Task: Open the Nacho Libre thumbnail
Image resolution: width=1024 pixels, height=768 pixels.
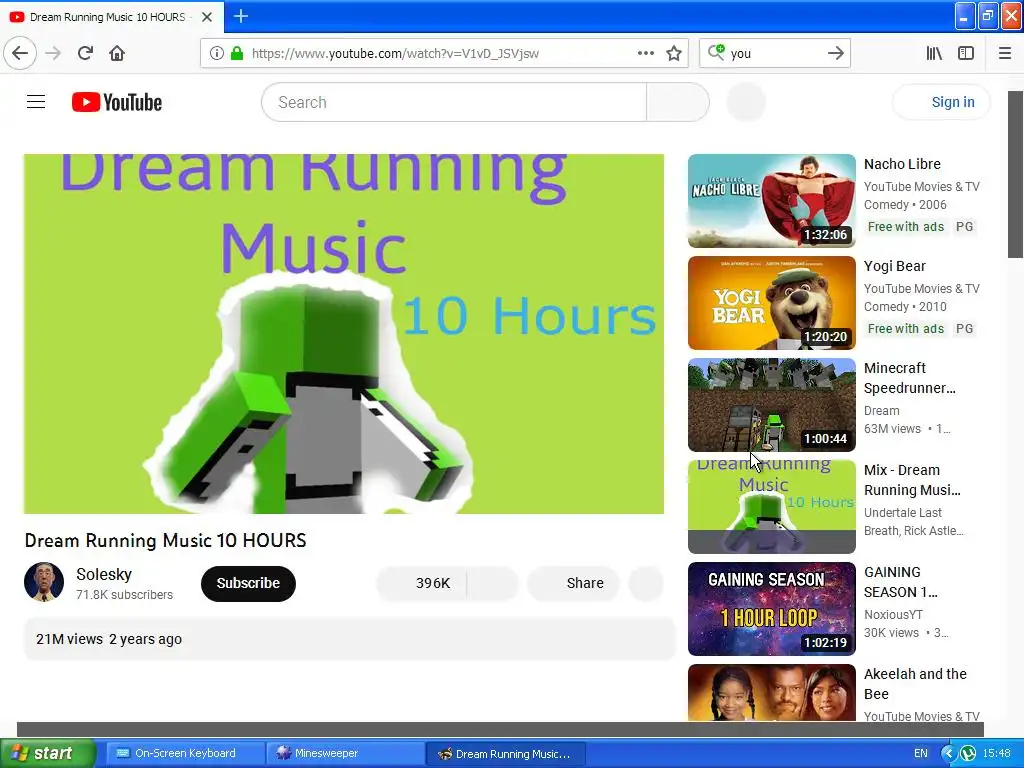Action: click(771, 200)
